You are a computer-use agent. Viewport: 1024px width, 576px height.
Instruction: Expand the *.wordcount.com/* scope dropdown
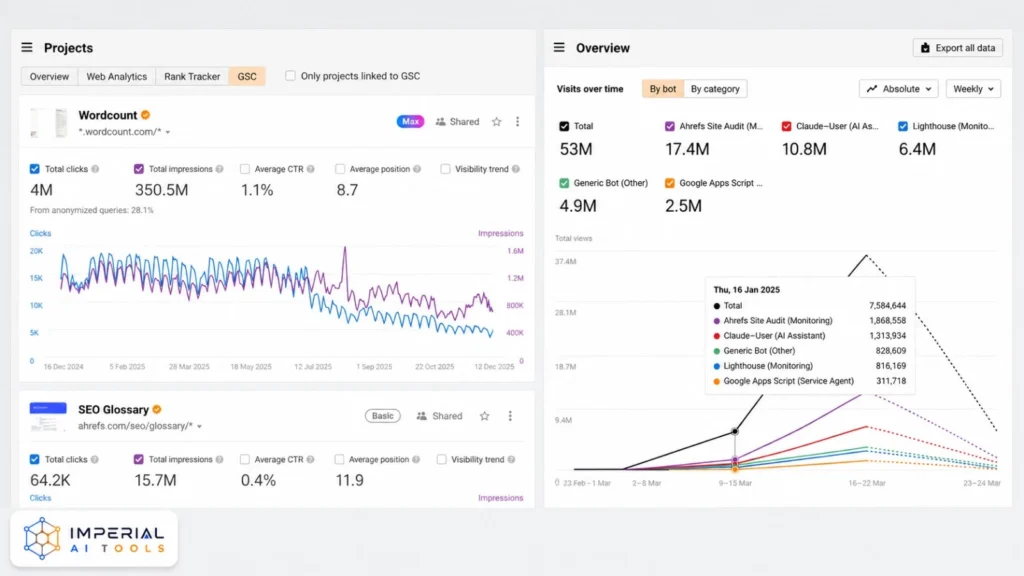click(168, 132)
